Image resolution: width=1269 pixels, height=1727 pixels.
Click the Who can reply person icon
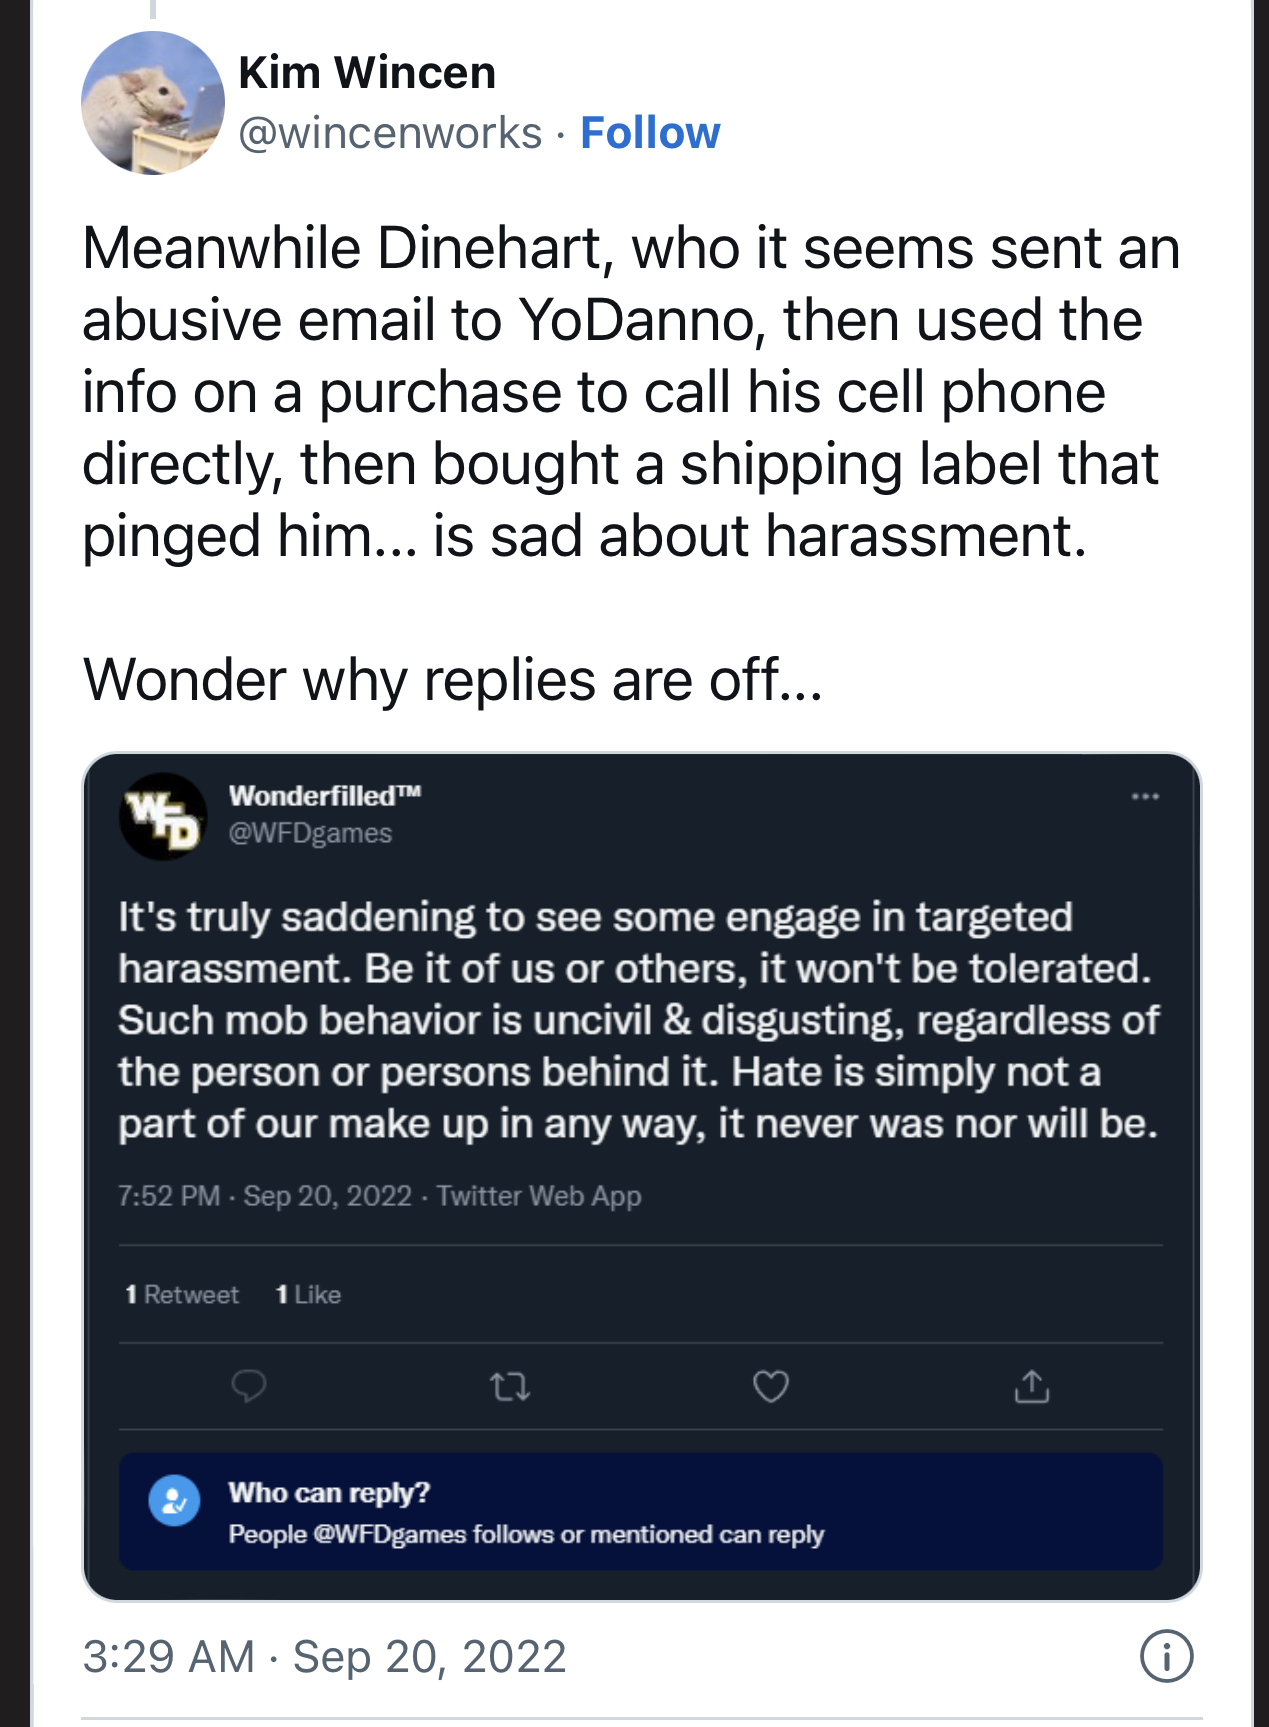[174, 1501]
